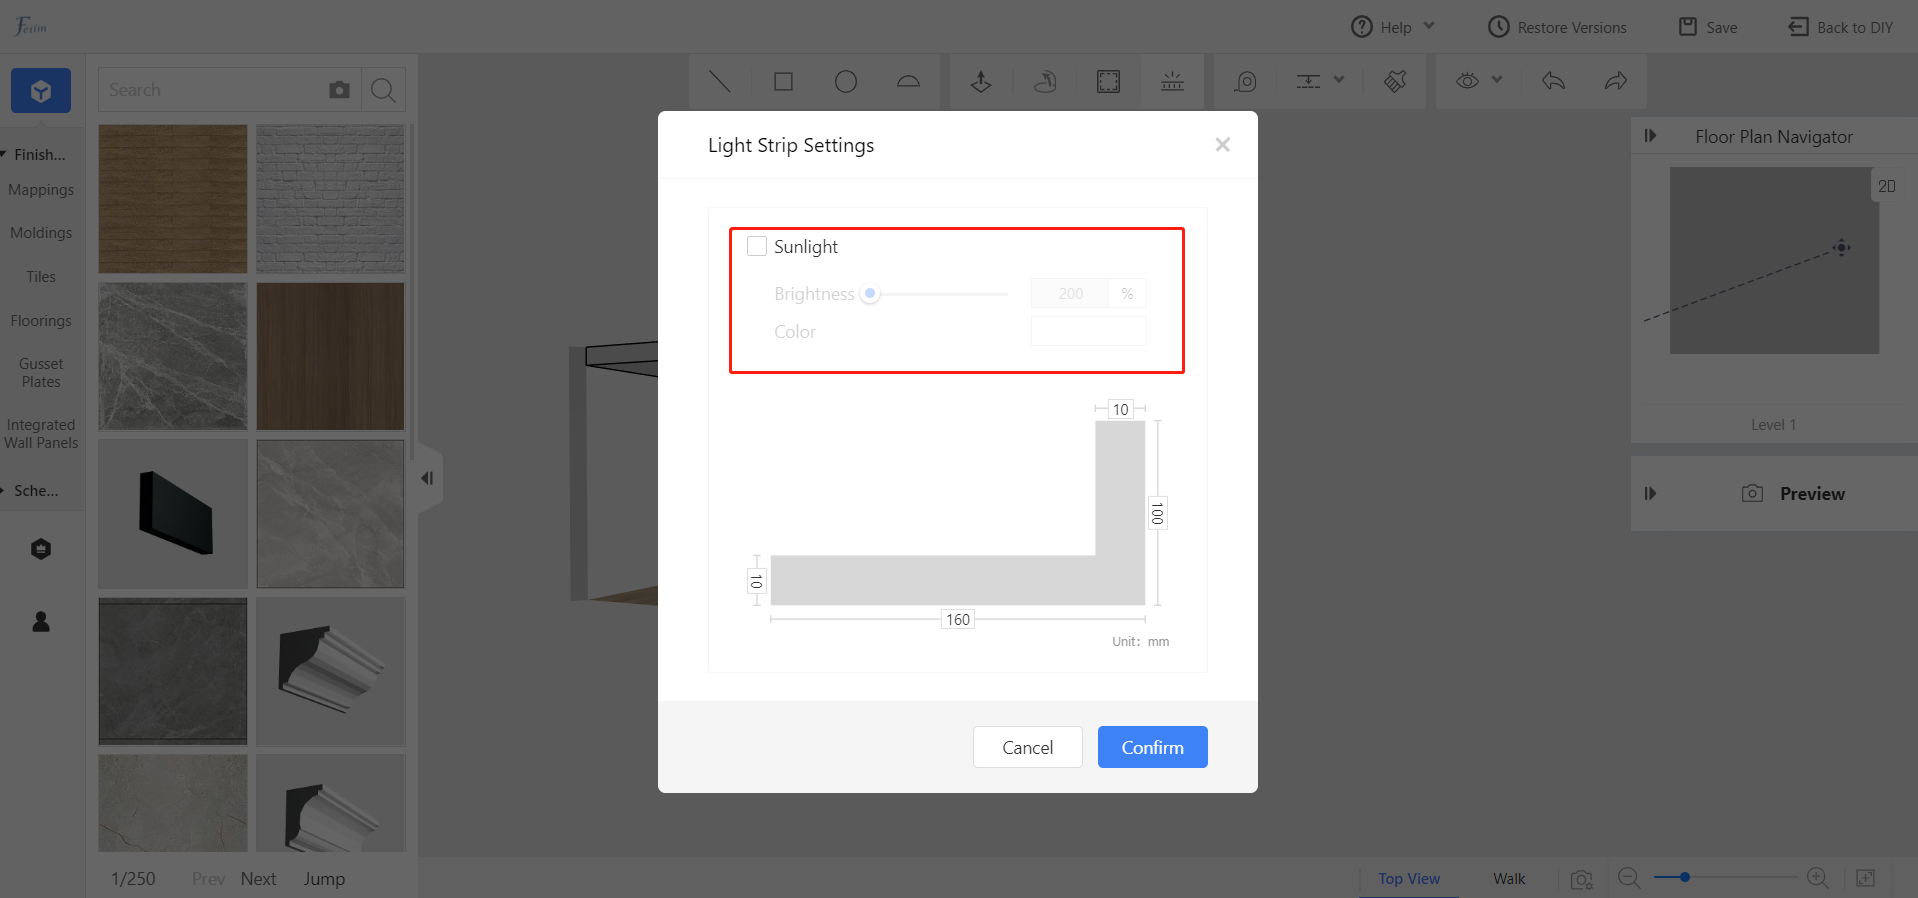The image size is (1918, 898).
Task: Select the black panel model thumbnail
Action: (173, 514)
